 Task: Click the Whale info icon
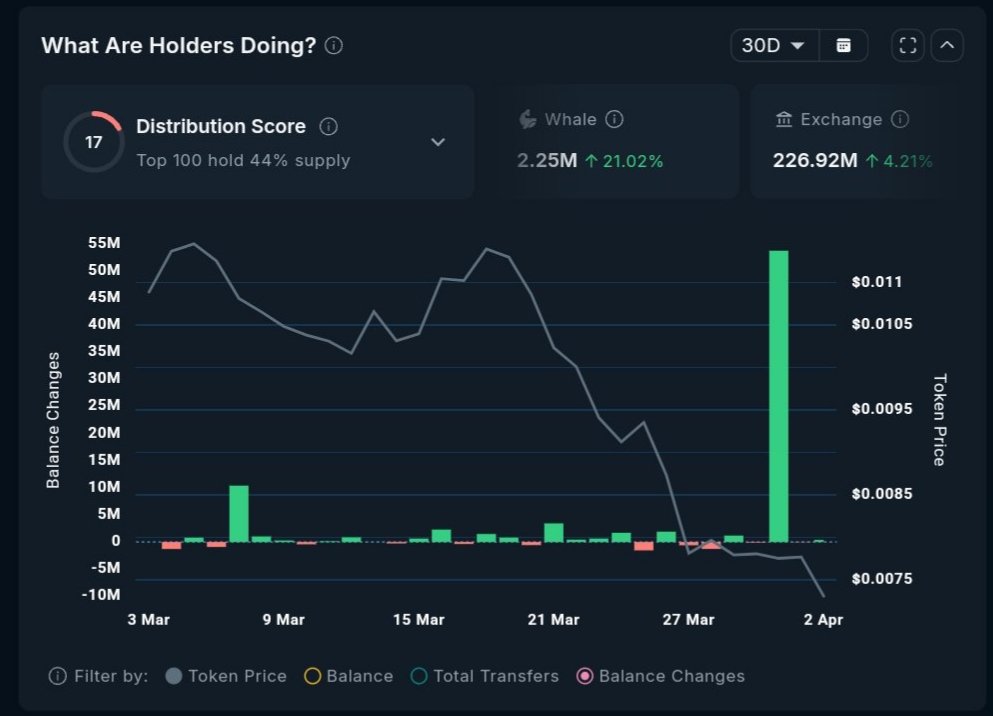(x=614, y=119)
